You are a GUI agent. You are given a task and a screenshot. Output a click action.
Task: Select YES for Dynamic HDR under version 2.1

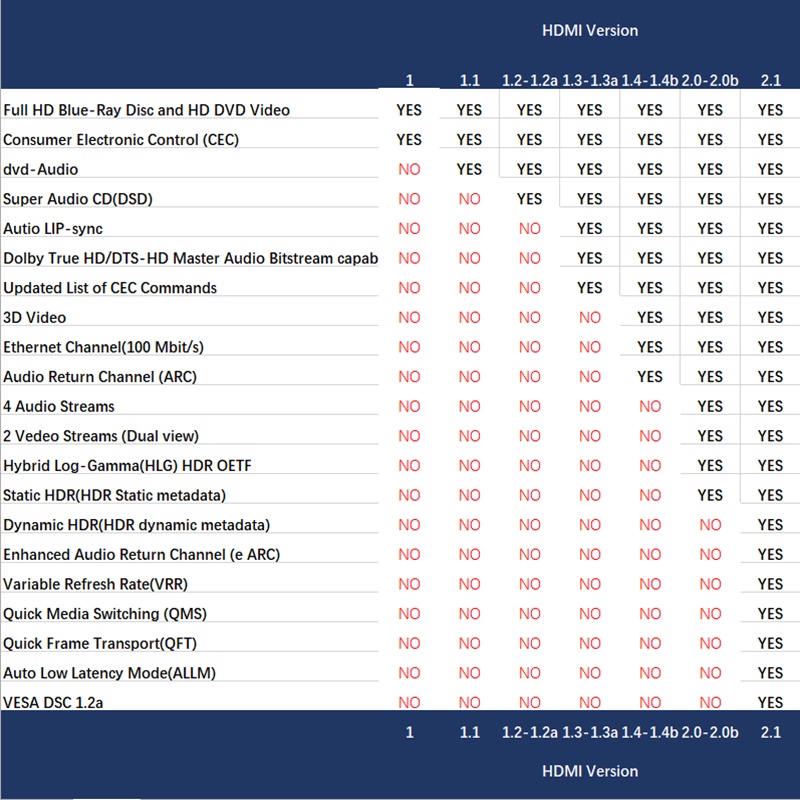pyautogui.click(x=770, y=525)
